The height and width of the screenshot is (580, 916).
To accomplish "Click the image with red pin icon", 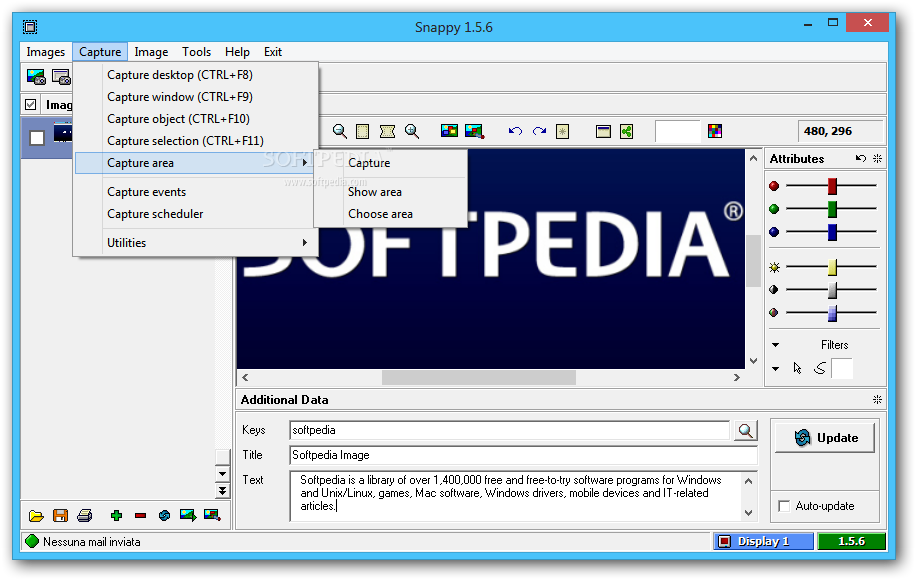I will click(212, 515).
